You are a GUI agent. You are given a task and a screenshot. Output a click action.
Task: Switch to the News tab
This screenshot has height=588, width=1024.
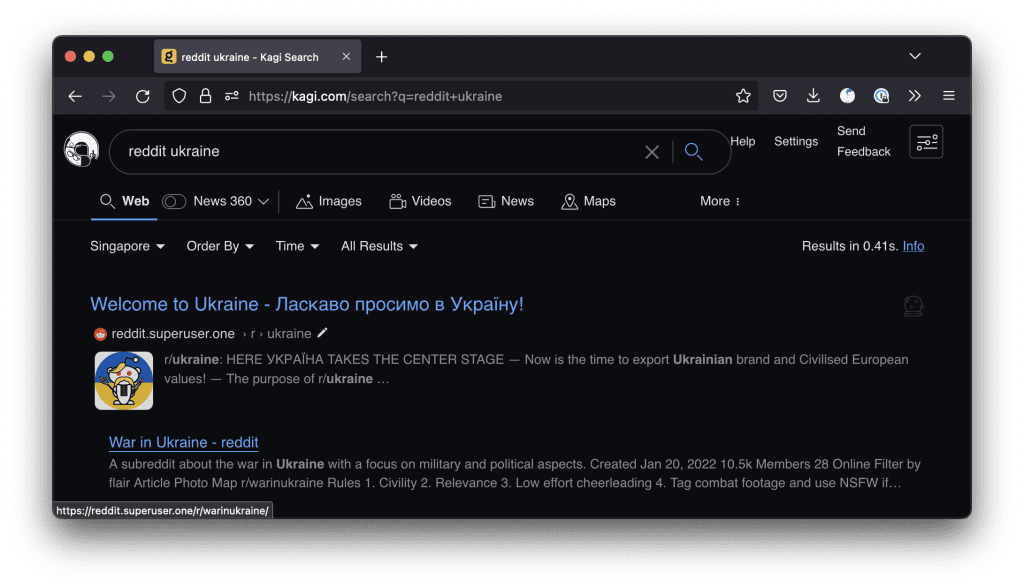tap(505, 201)
